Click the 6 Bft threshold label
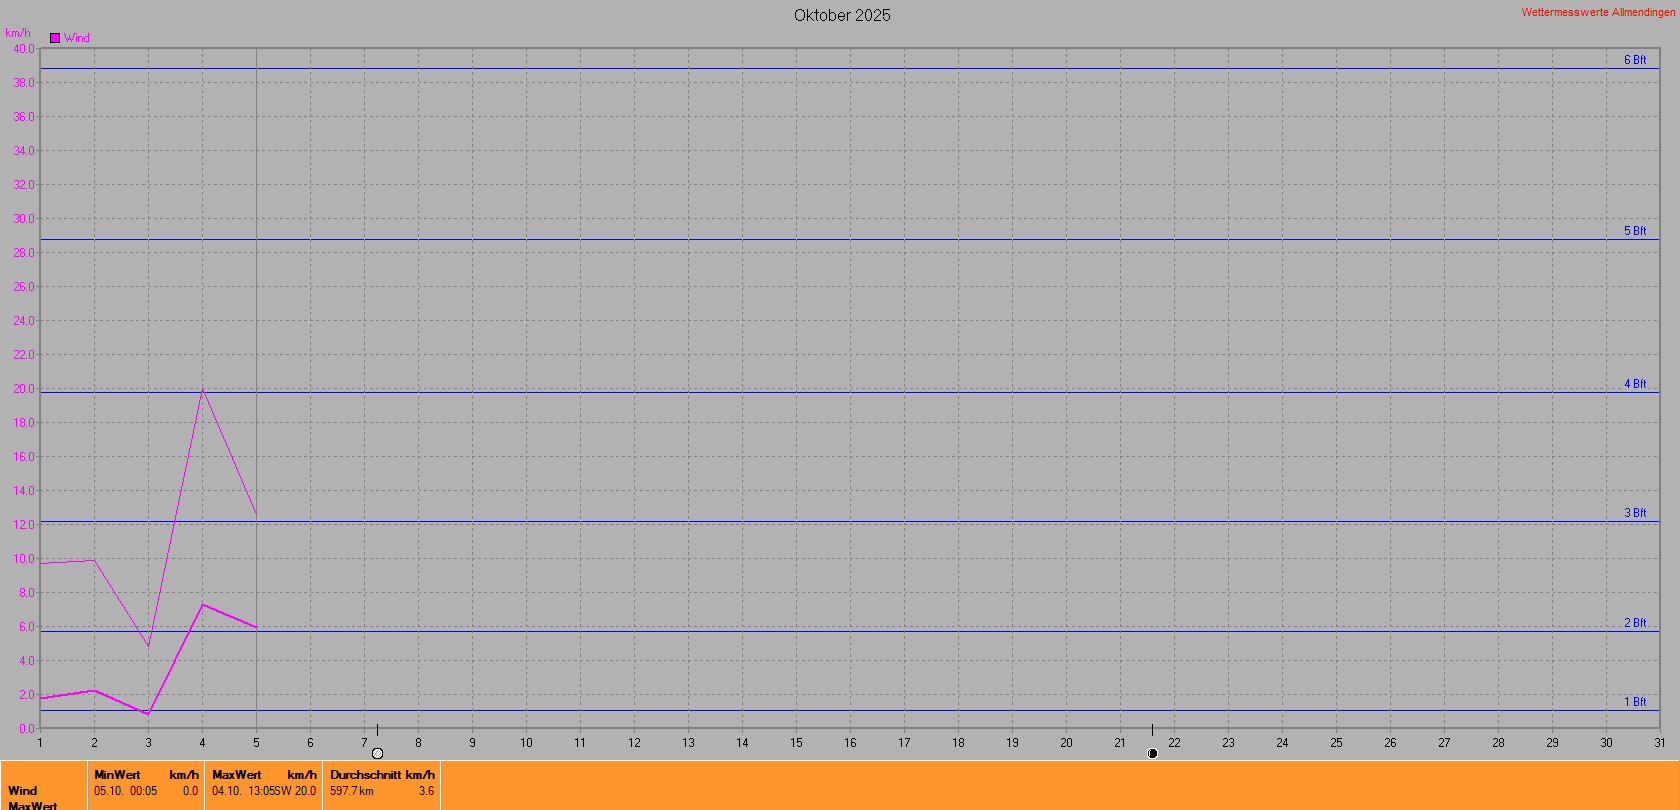This screenshot has height=810, width=1680. [1634, 60]
